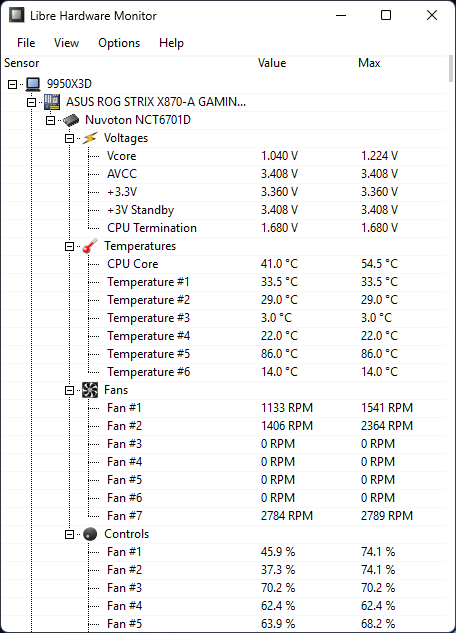Click the 1.040 V Vcore value
Image resolution: width=456 pixels, height=633 pixels.
click(279, 156)
